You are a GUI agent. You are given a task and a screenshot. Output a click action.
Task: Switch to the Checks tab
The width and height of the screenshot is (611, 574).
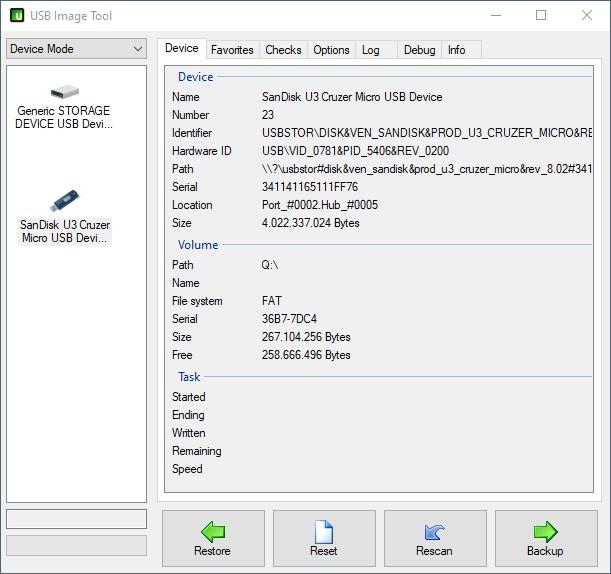(x=283, y=50)
